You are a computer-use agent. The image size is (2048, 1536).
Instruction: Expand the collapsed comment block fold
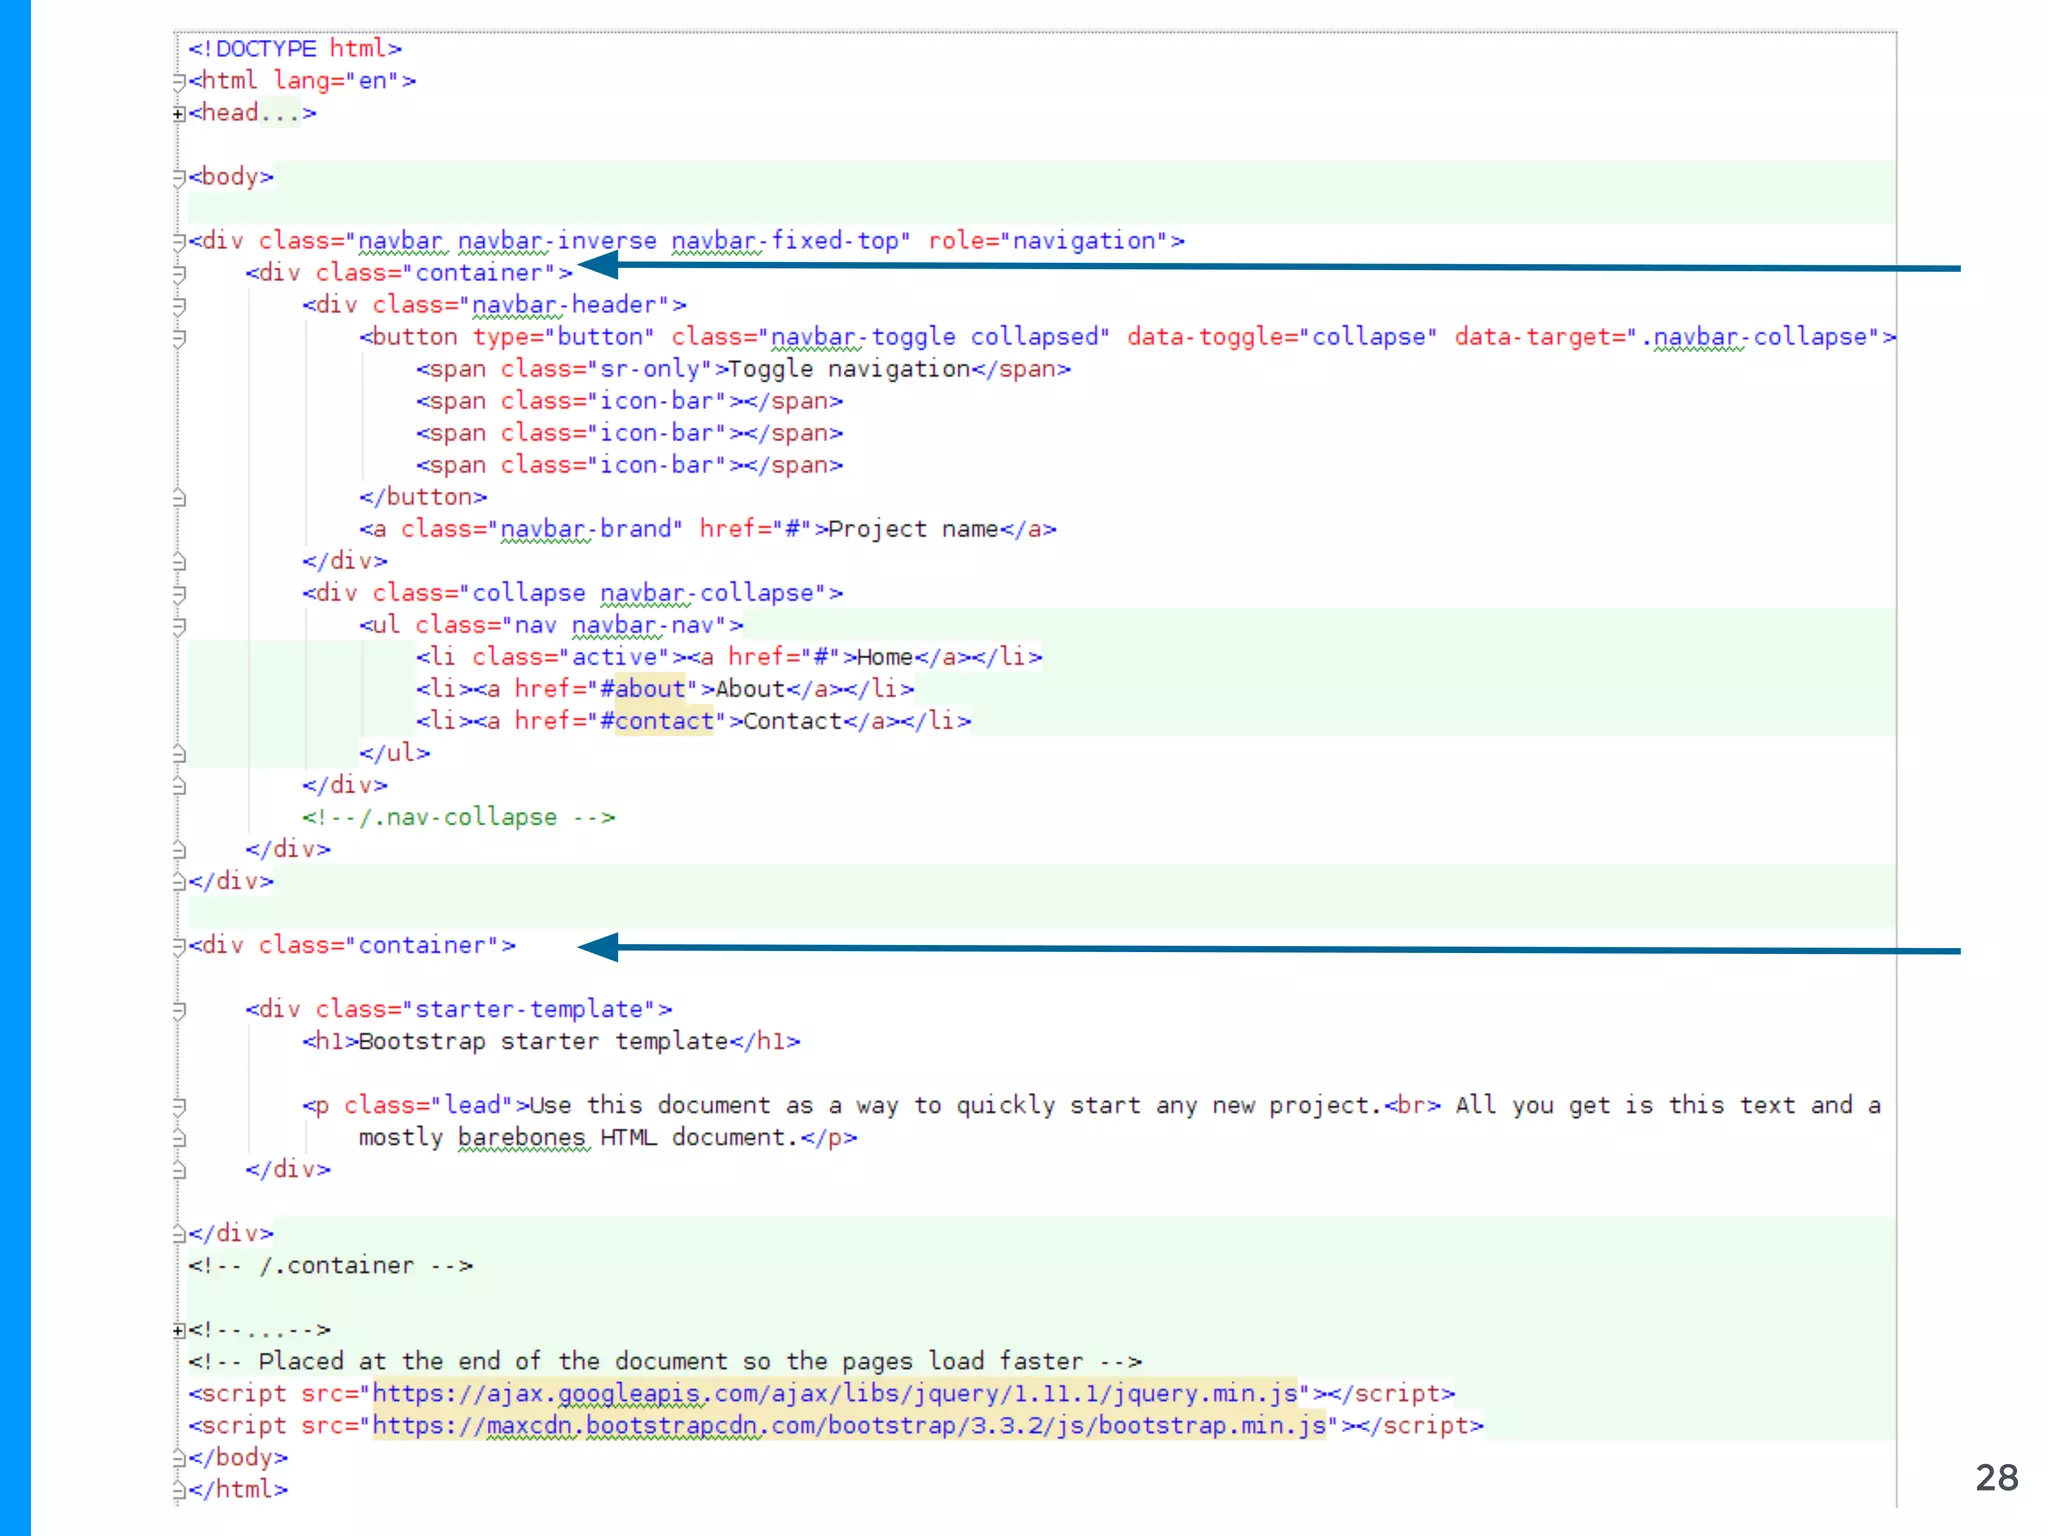(178, 1330)
